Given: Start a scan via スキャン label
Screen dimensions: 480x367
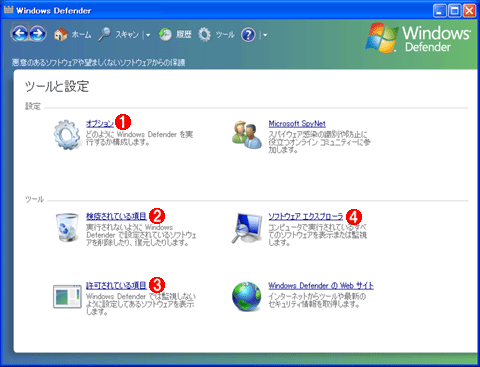Looking at the screenshot, I should (x=127, y=35).
